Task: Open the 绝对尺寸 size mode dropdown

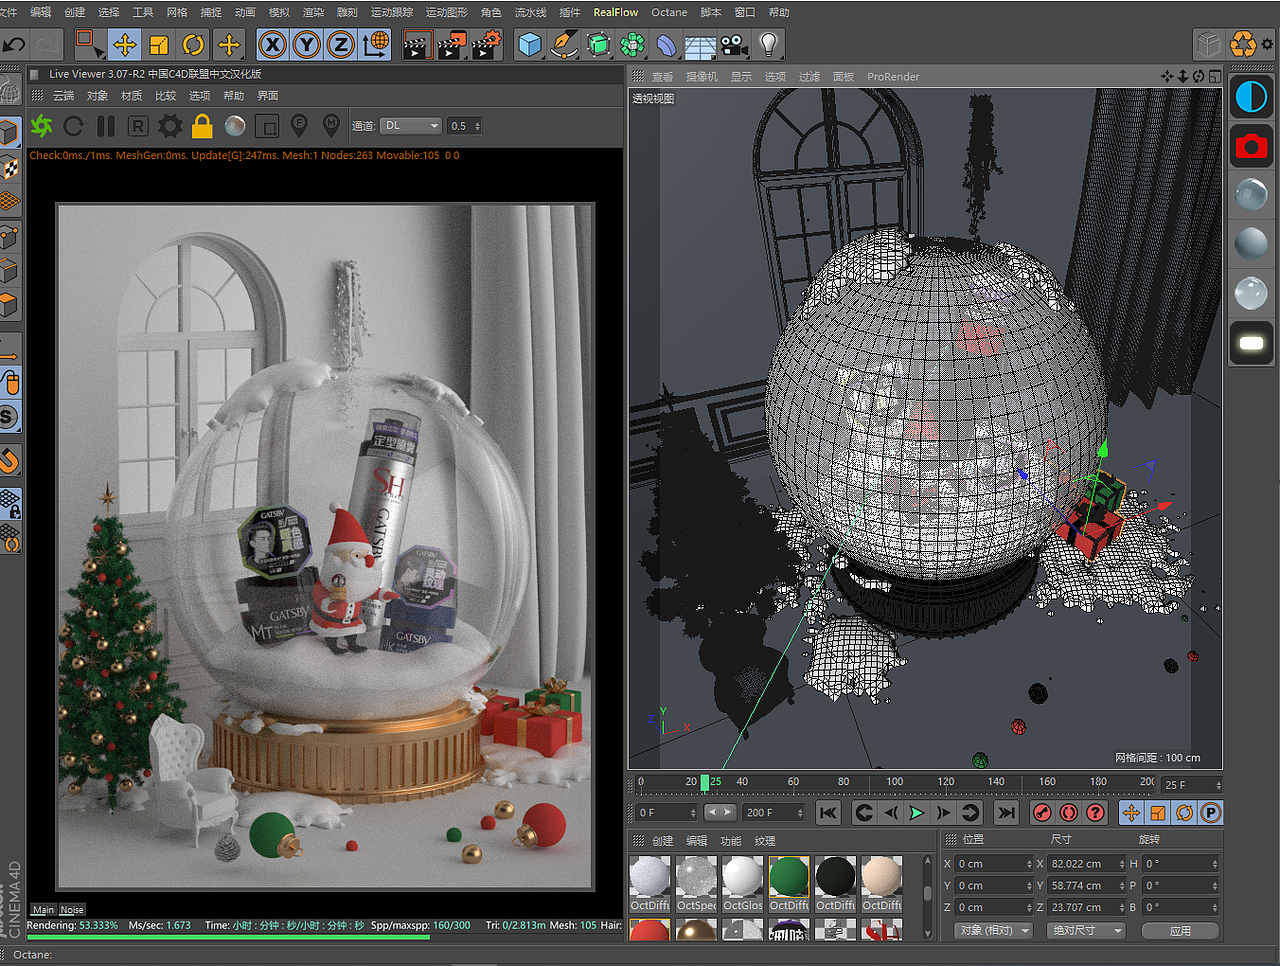Action: 1085,930
